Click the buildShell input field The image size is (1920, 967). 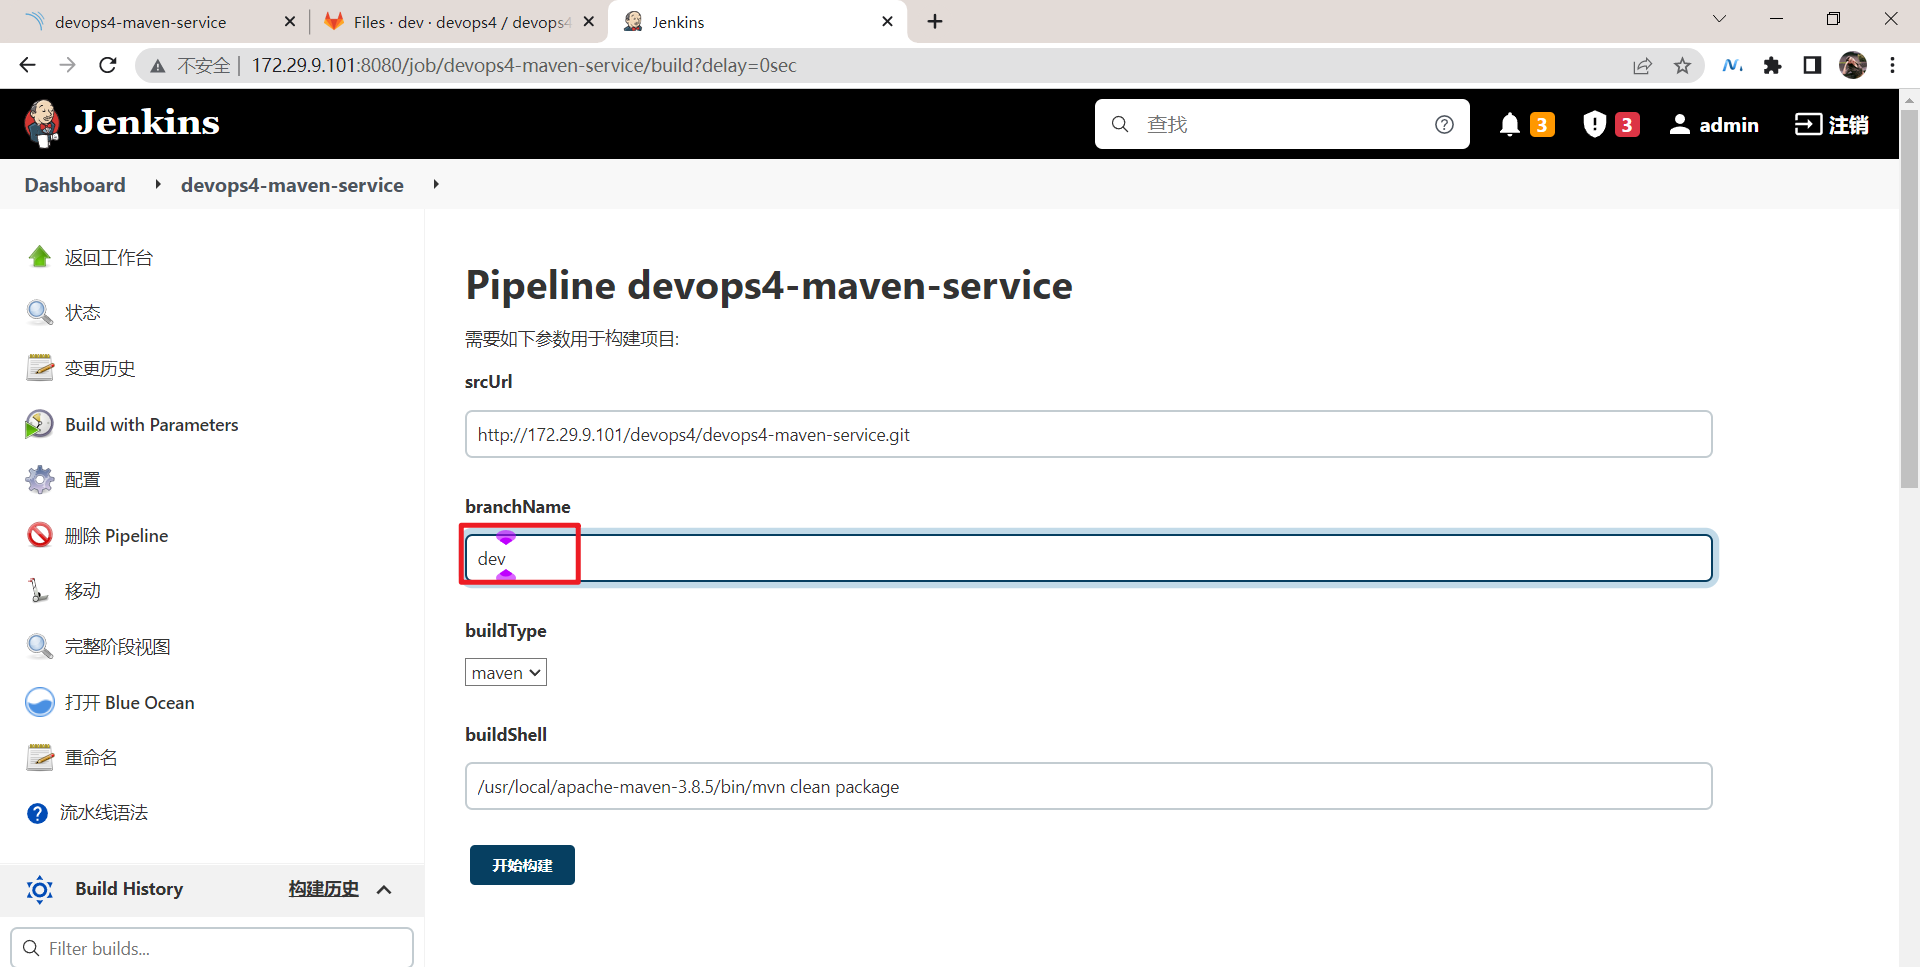1088,786
